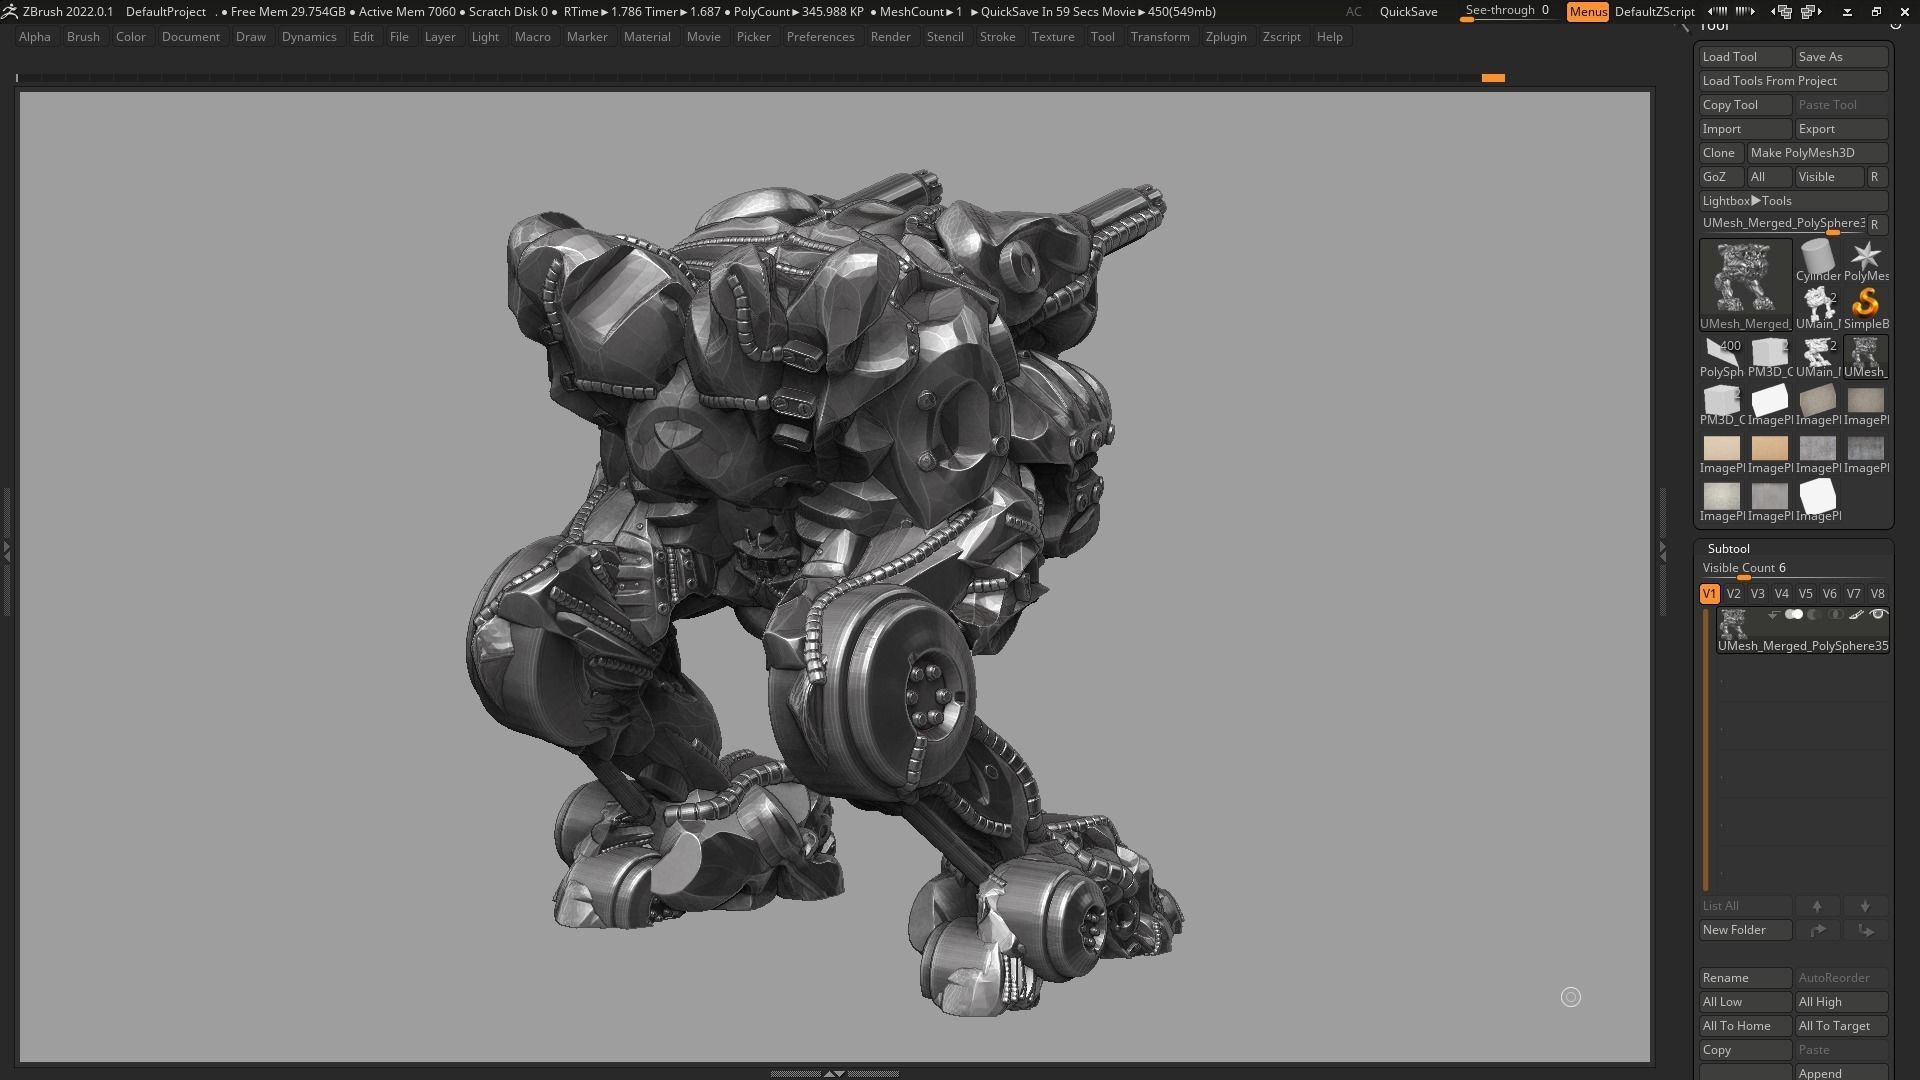Click the ZBrush logo in the title bar
The height and width of the screenshot is (1080, 1920).
pos(10,11)
